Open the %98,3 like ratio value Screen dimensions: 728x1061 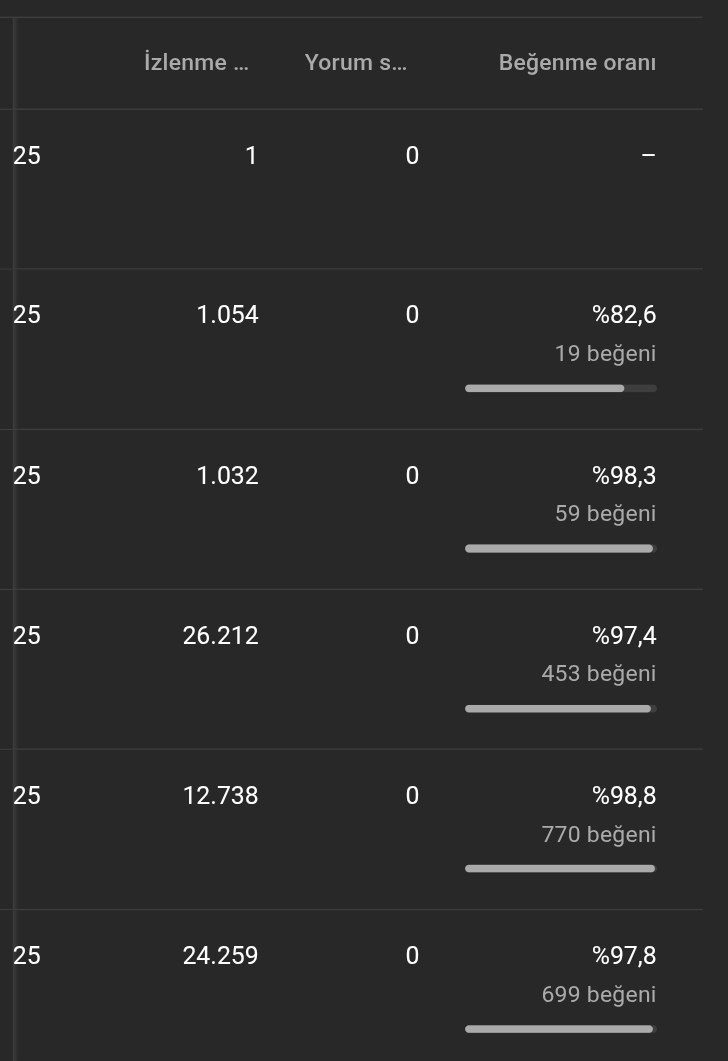coord(624,476)
